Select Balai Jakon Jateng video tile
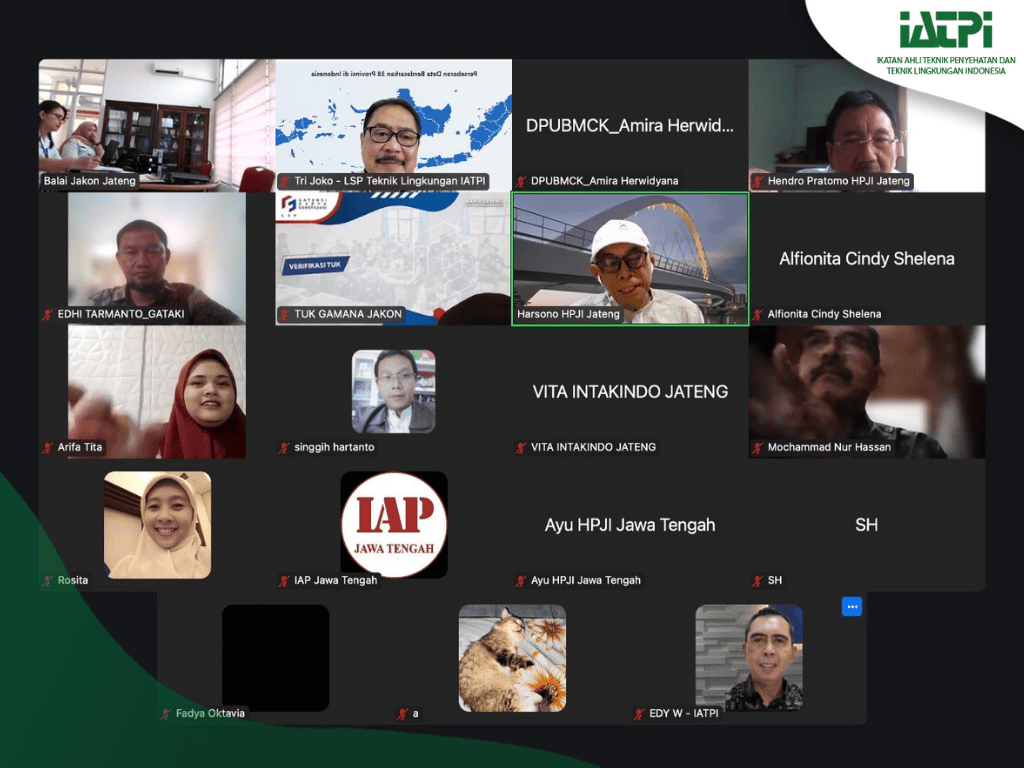Image resolution: width=1024 pixels, height=768 pixels. click(x=157, y=125)
